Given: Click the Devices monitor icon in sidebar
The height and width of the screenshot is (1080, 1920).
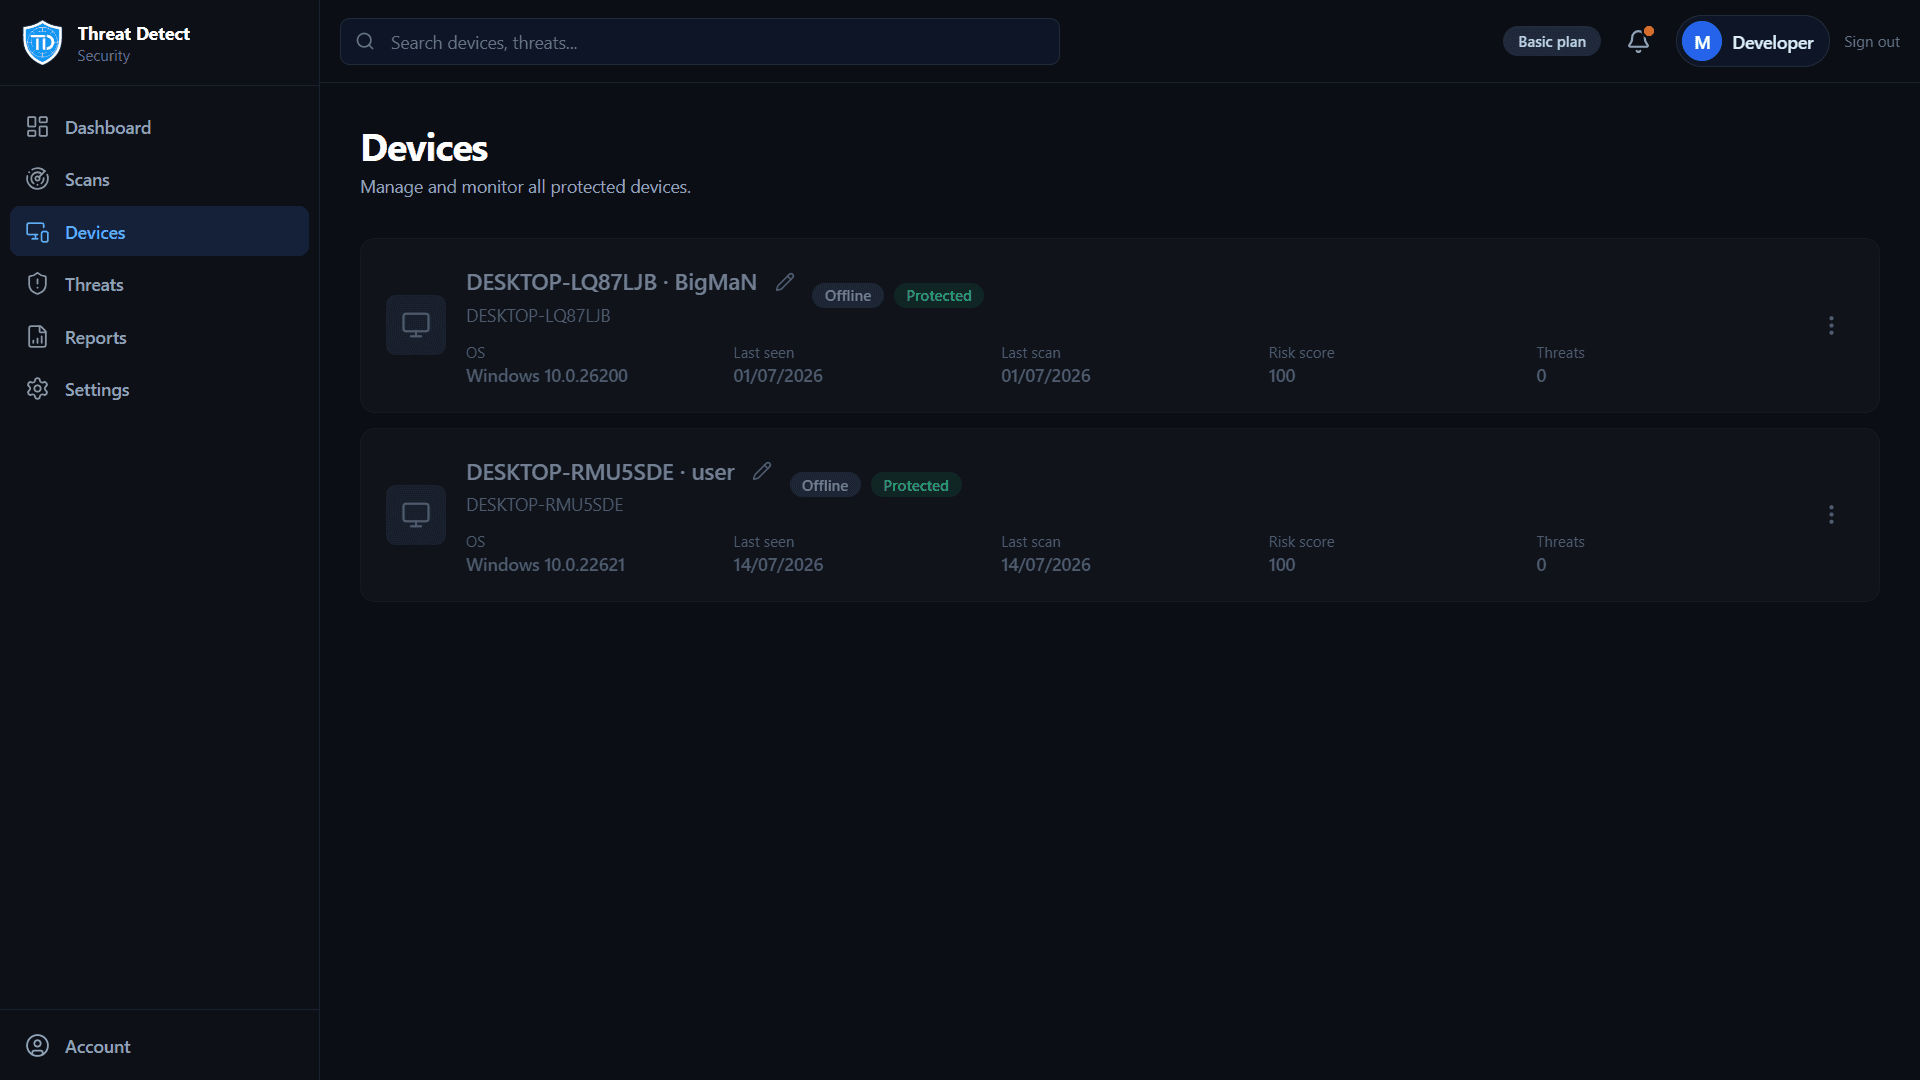Looking at the screenshot, I should [37, 232].
